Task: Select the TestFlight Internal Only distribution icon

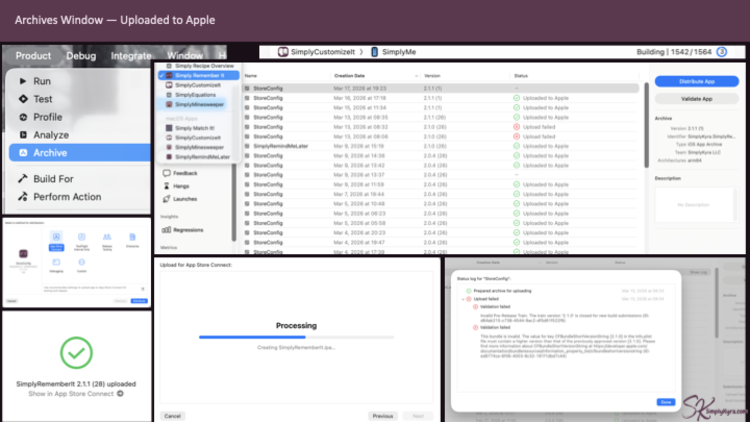Action: coord(82,237)
